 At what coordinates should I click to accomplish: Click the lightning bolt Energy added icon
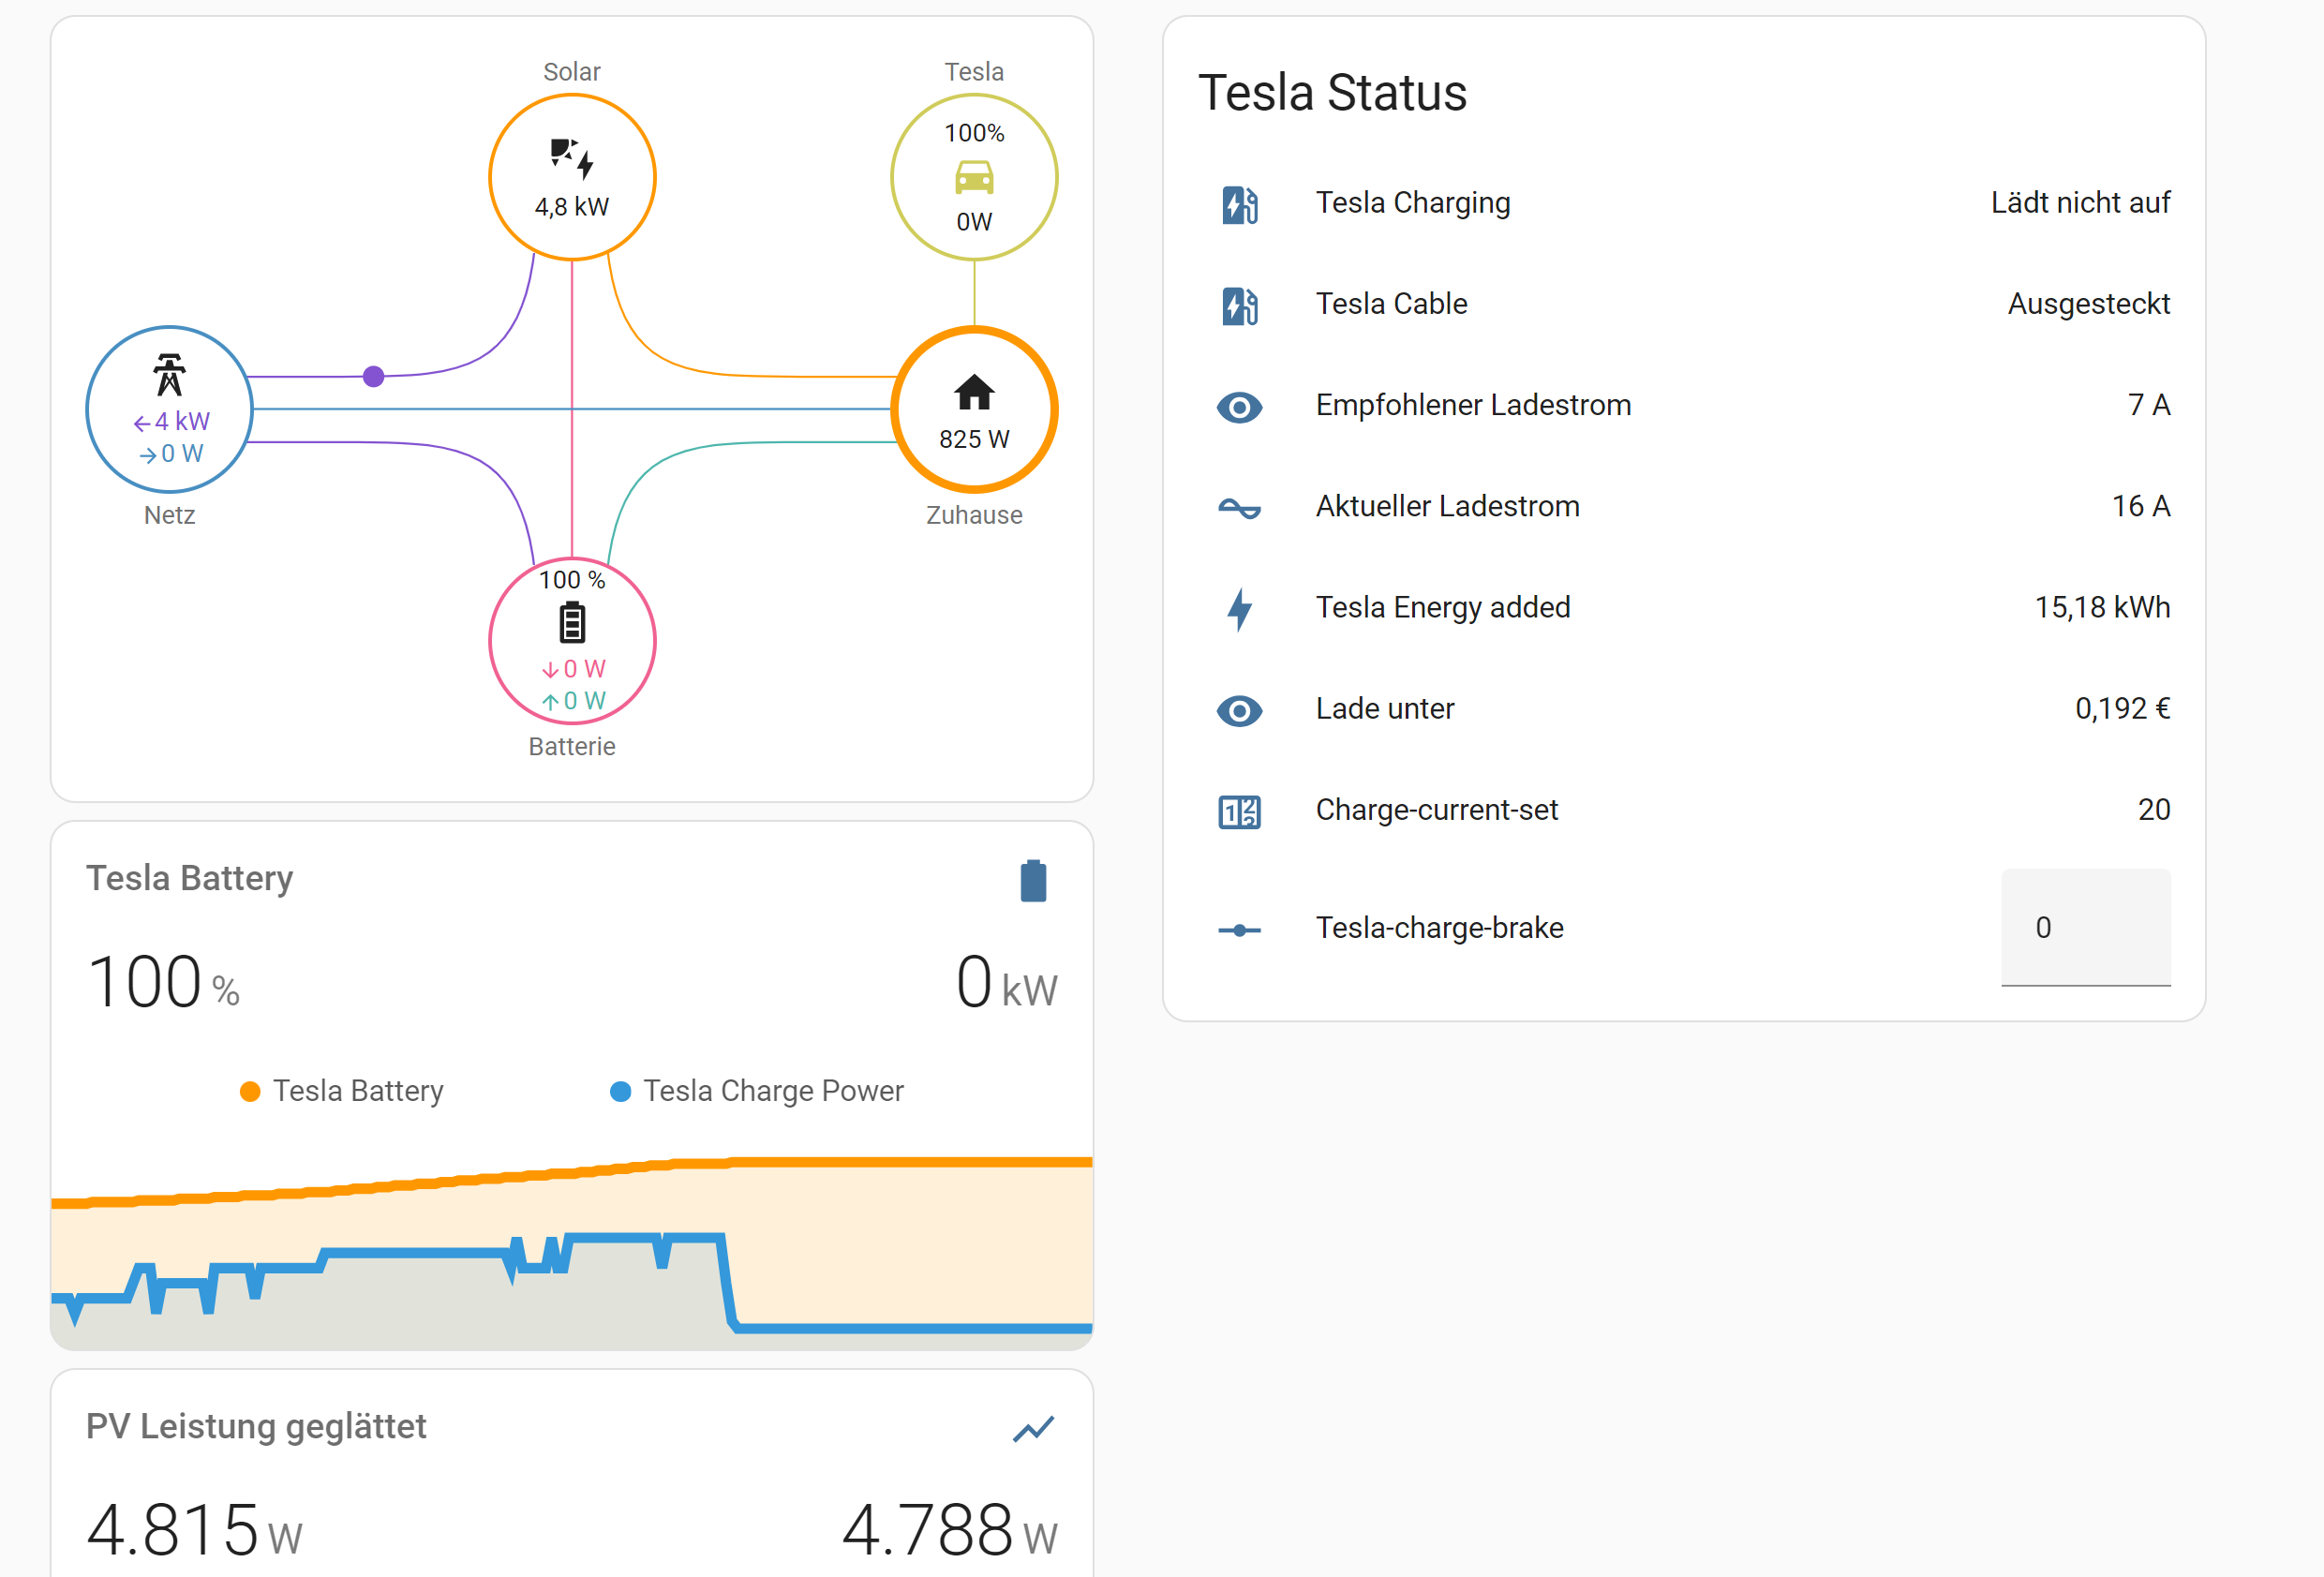(1240, 608)
